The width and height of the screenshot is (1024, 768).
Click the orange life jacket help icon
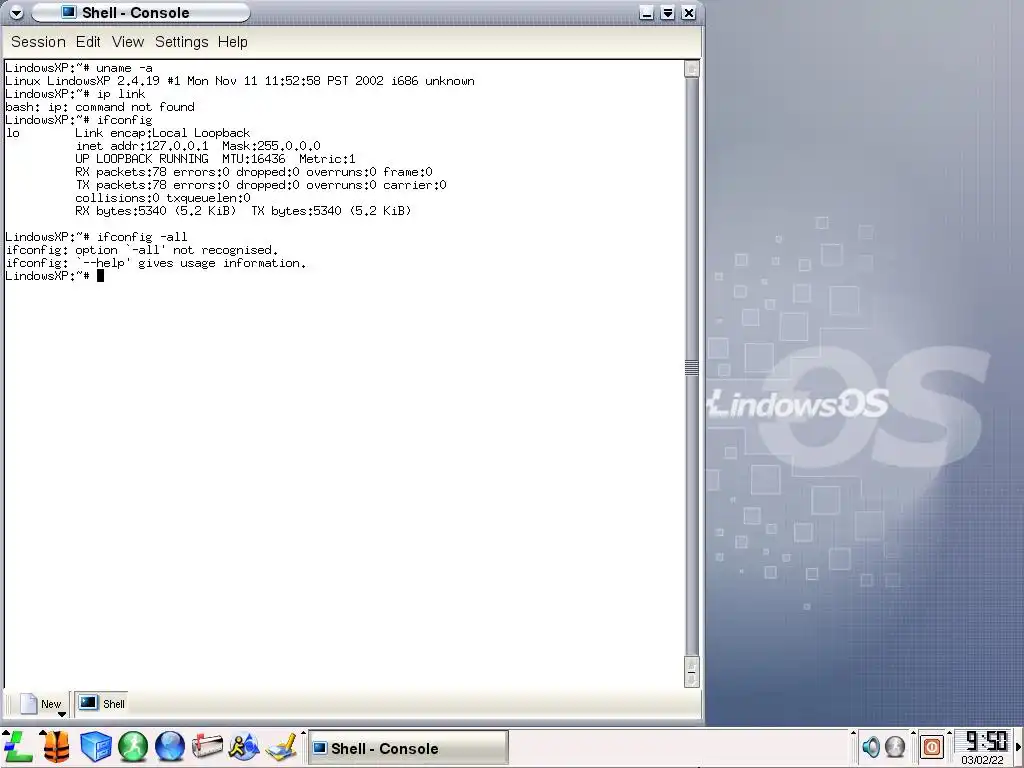pos(56,746)
